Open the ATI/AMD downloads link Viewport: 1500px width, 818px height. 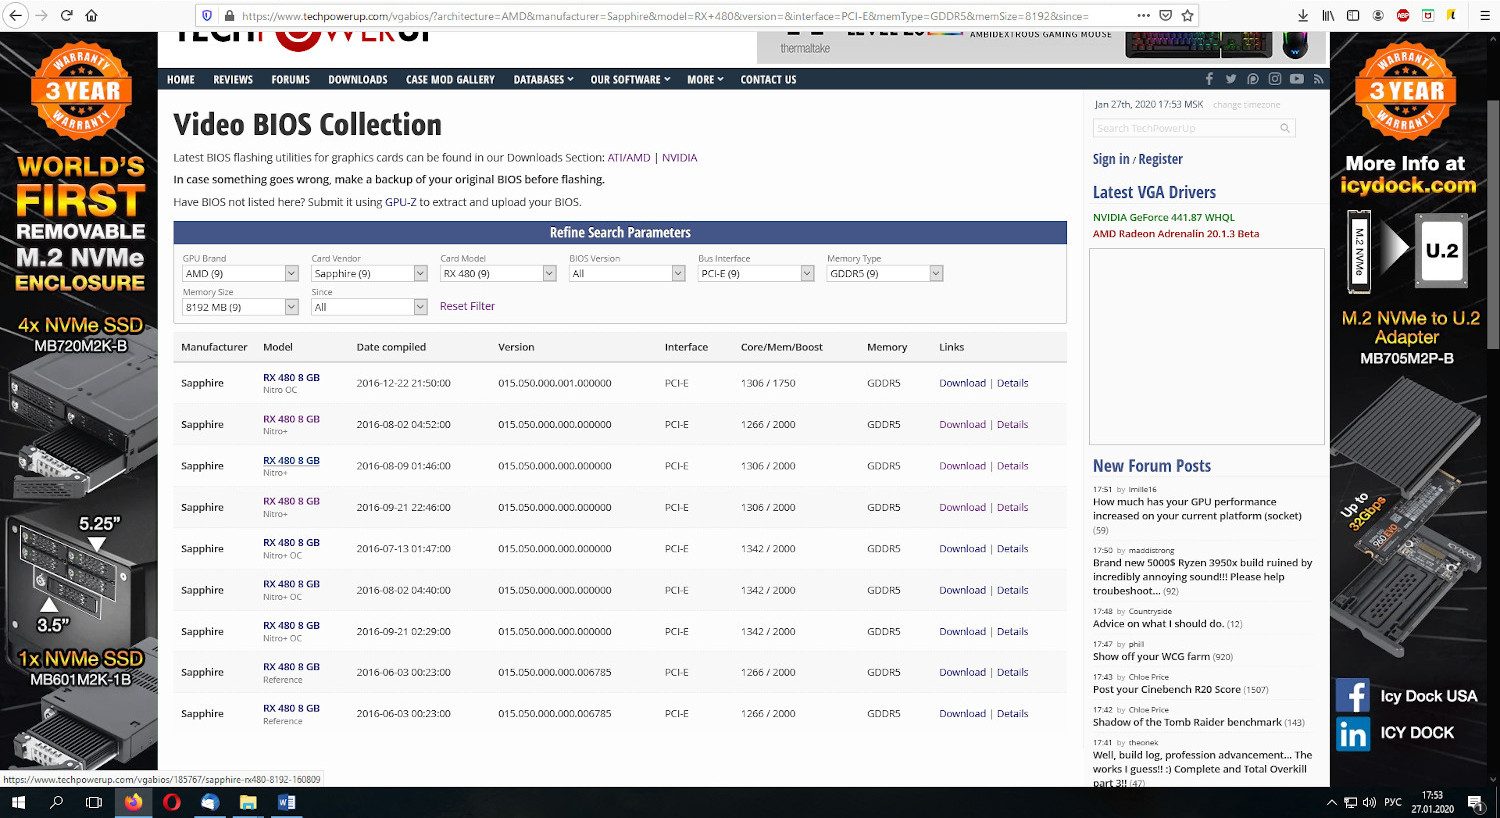pyautogui.click(x=629, y=158)
